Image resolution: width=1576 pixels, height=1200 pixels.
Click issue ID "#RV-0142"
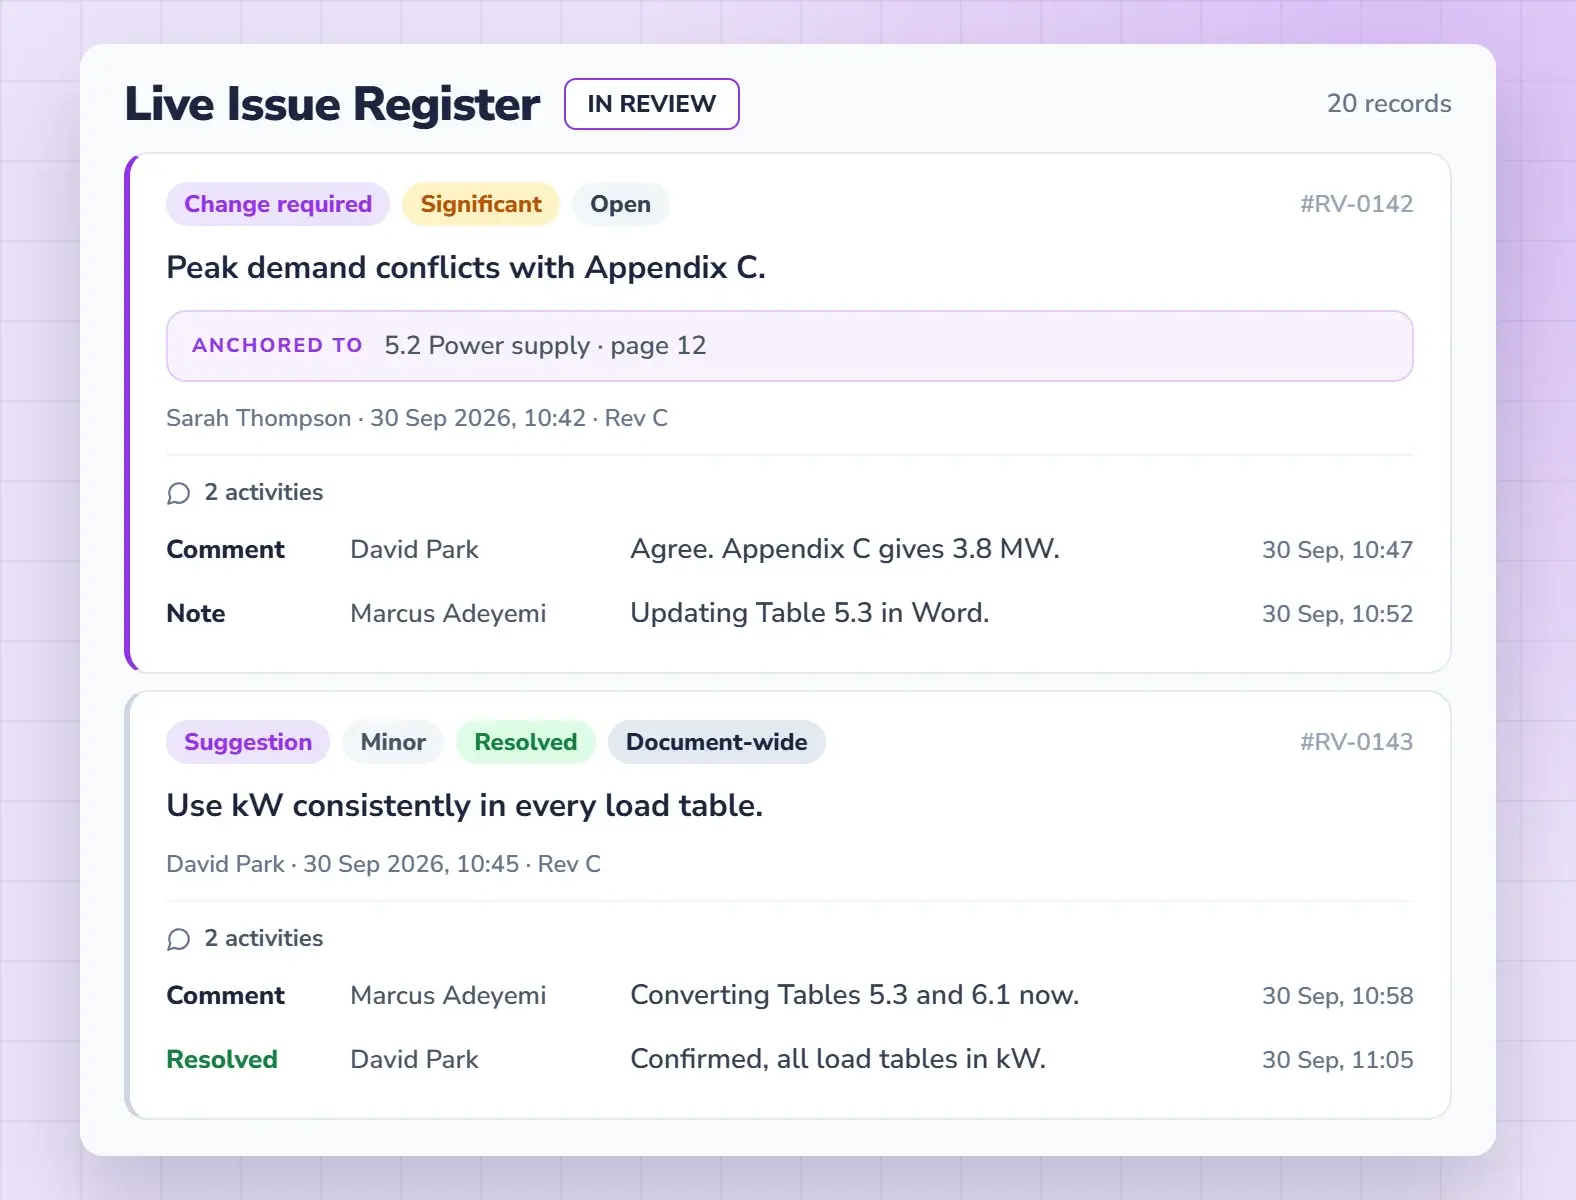tap(1356, 204)
